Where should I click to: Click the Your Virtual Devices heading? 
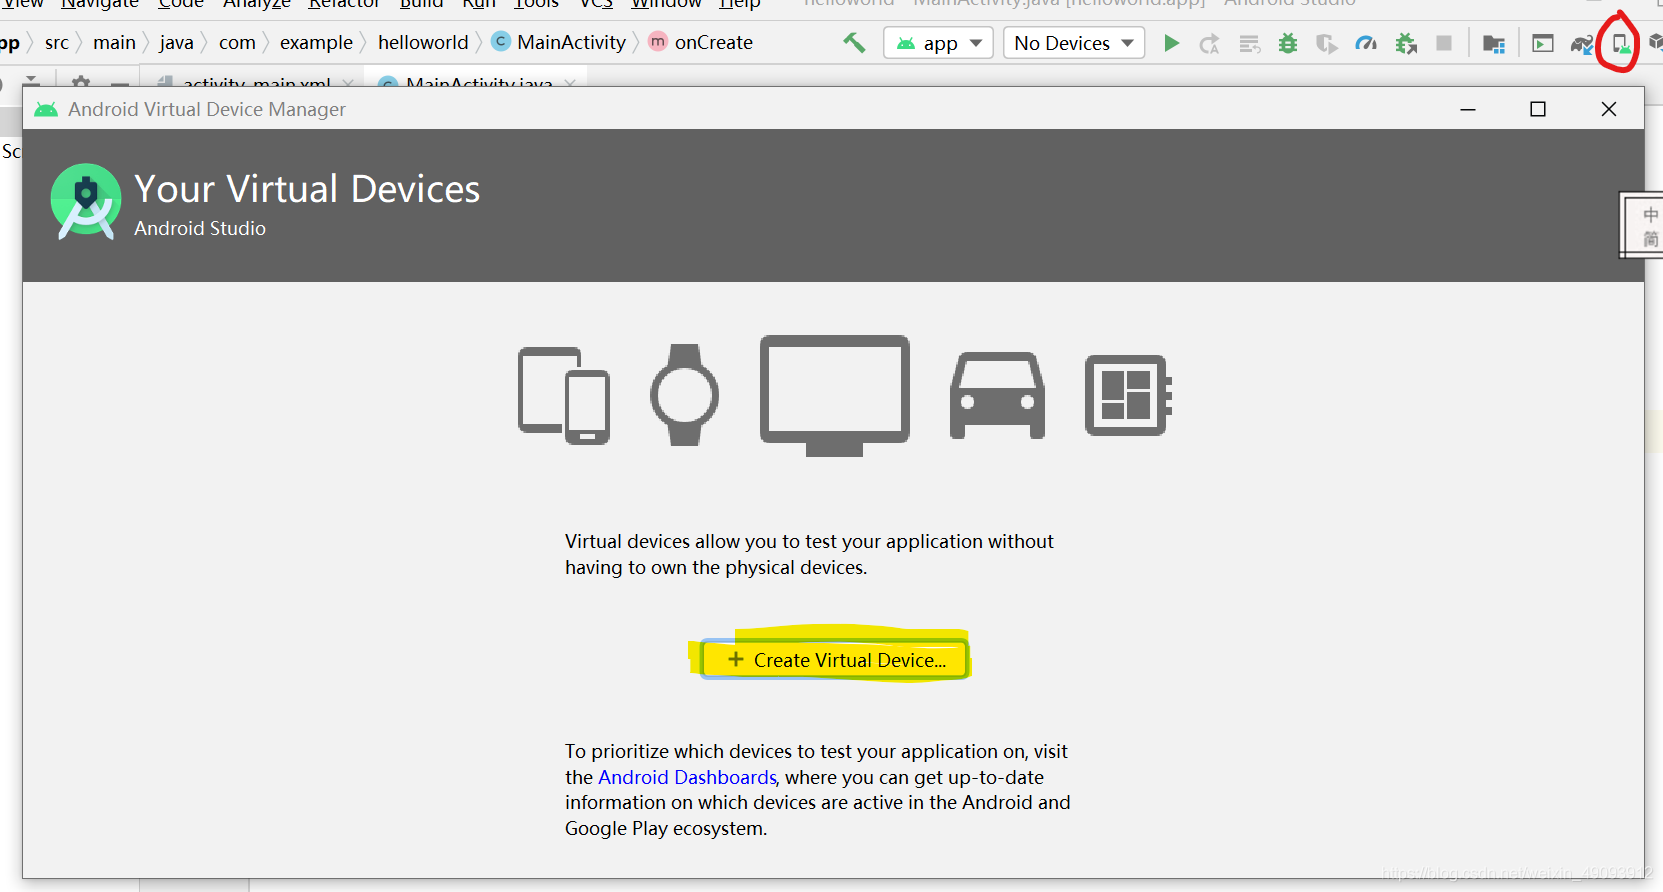click(x=307, y=189)
